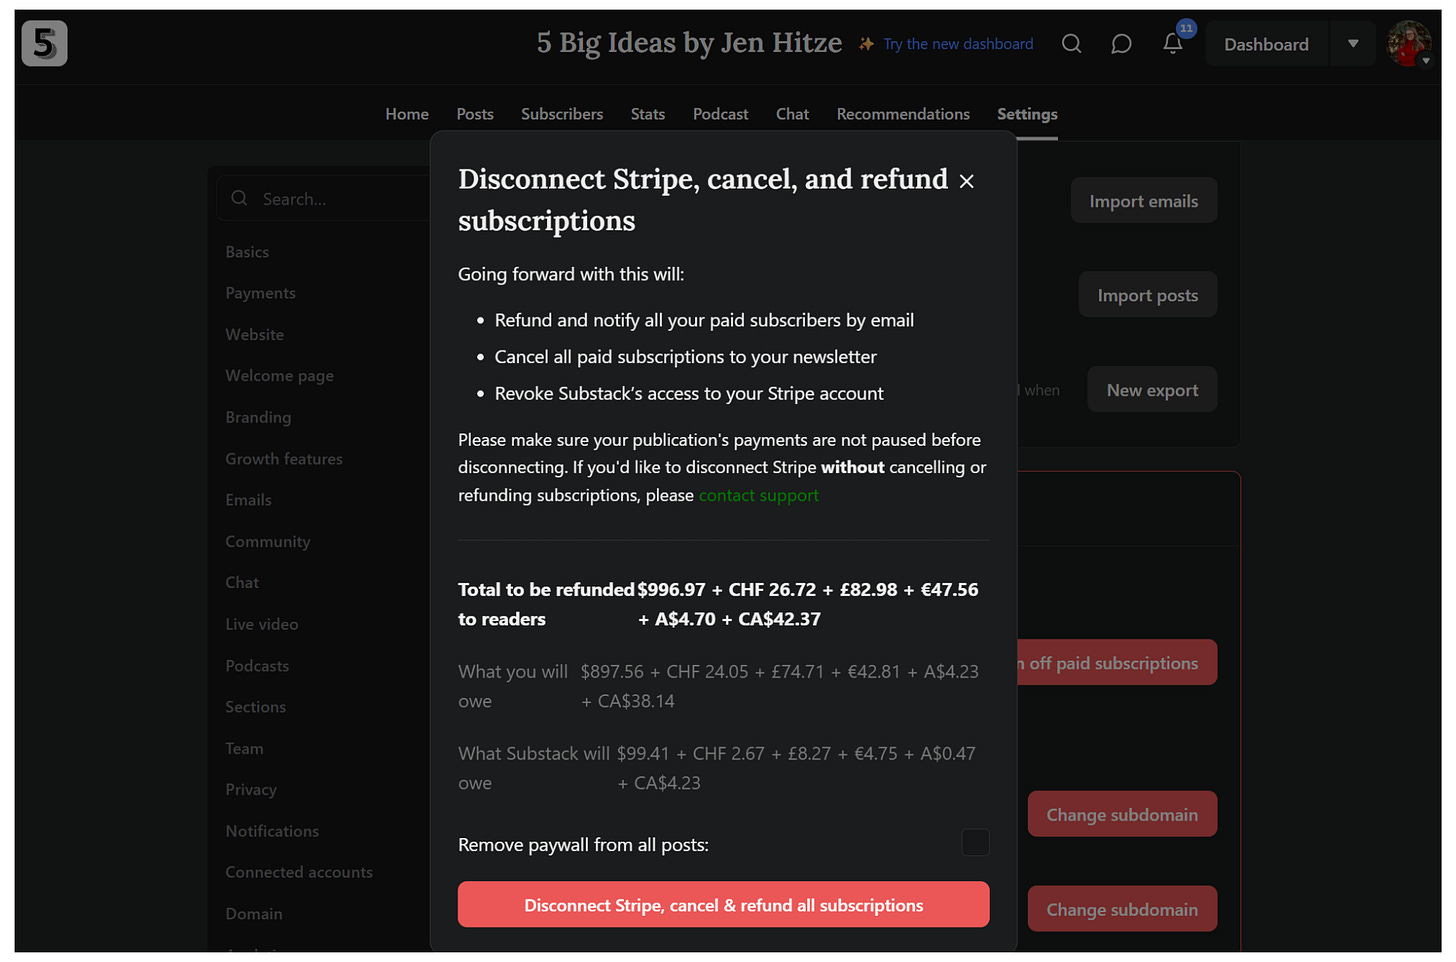The height and width of the screenshot is (962, 1456).
Task: Start a New export
Action: coord(1152,390)
